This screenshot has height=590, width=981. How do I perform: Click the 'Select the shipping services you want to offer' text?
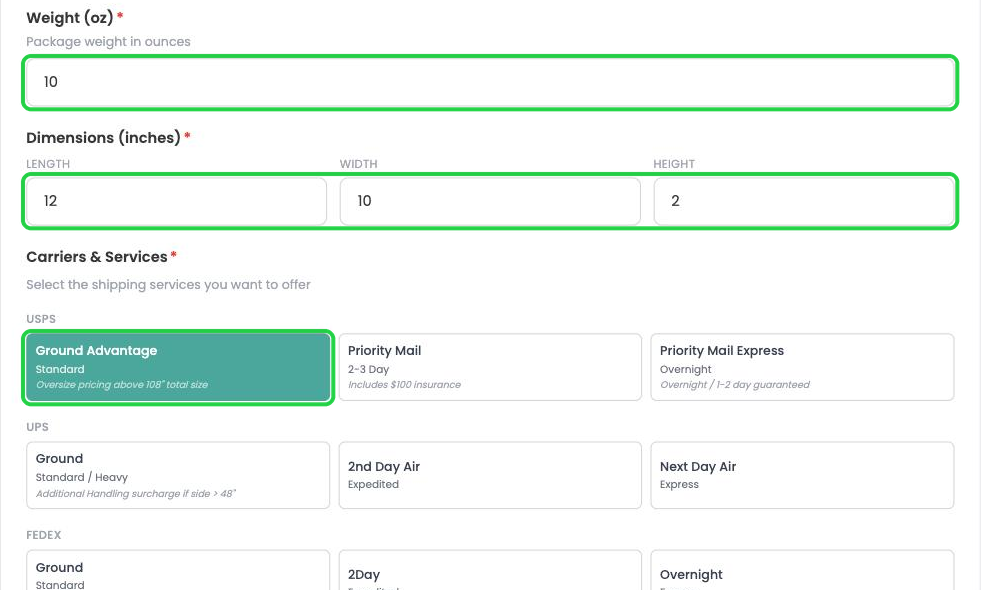click(x=168, y=285)
